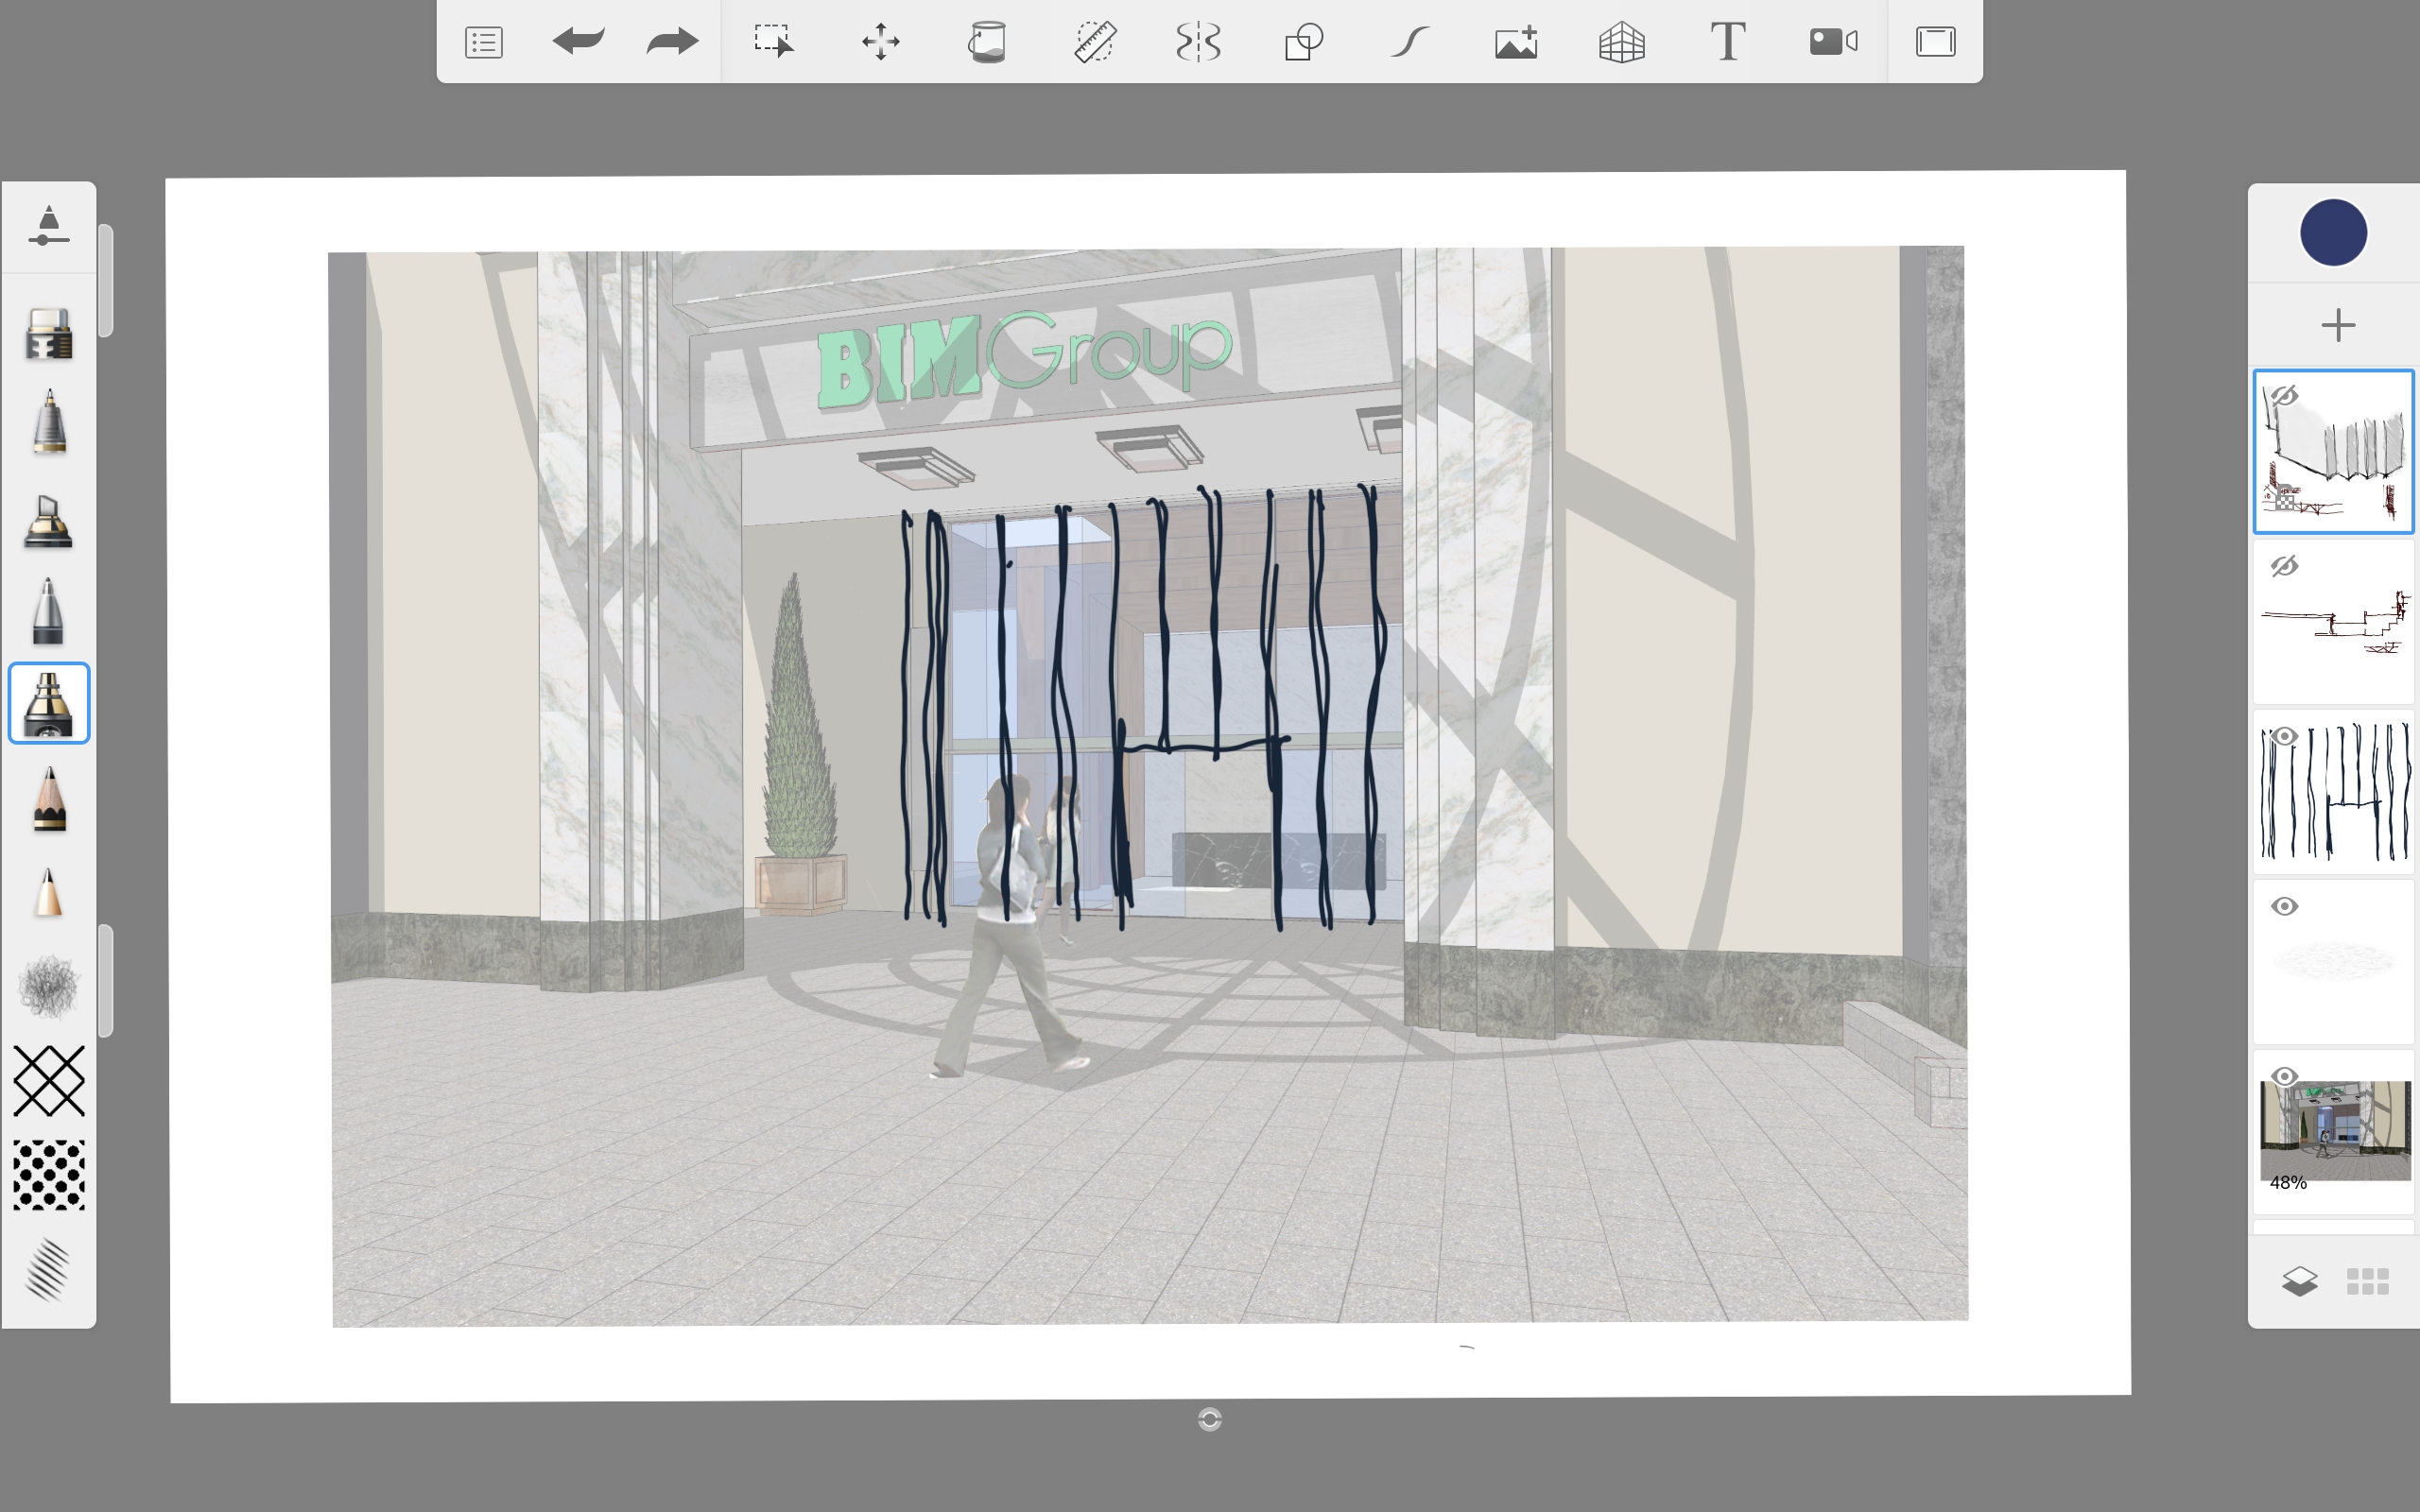This screenshot has height=1512, width=2420.
Task: Activate the symmetry tool
Action: coord(1198,42)
